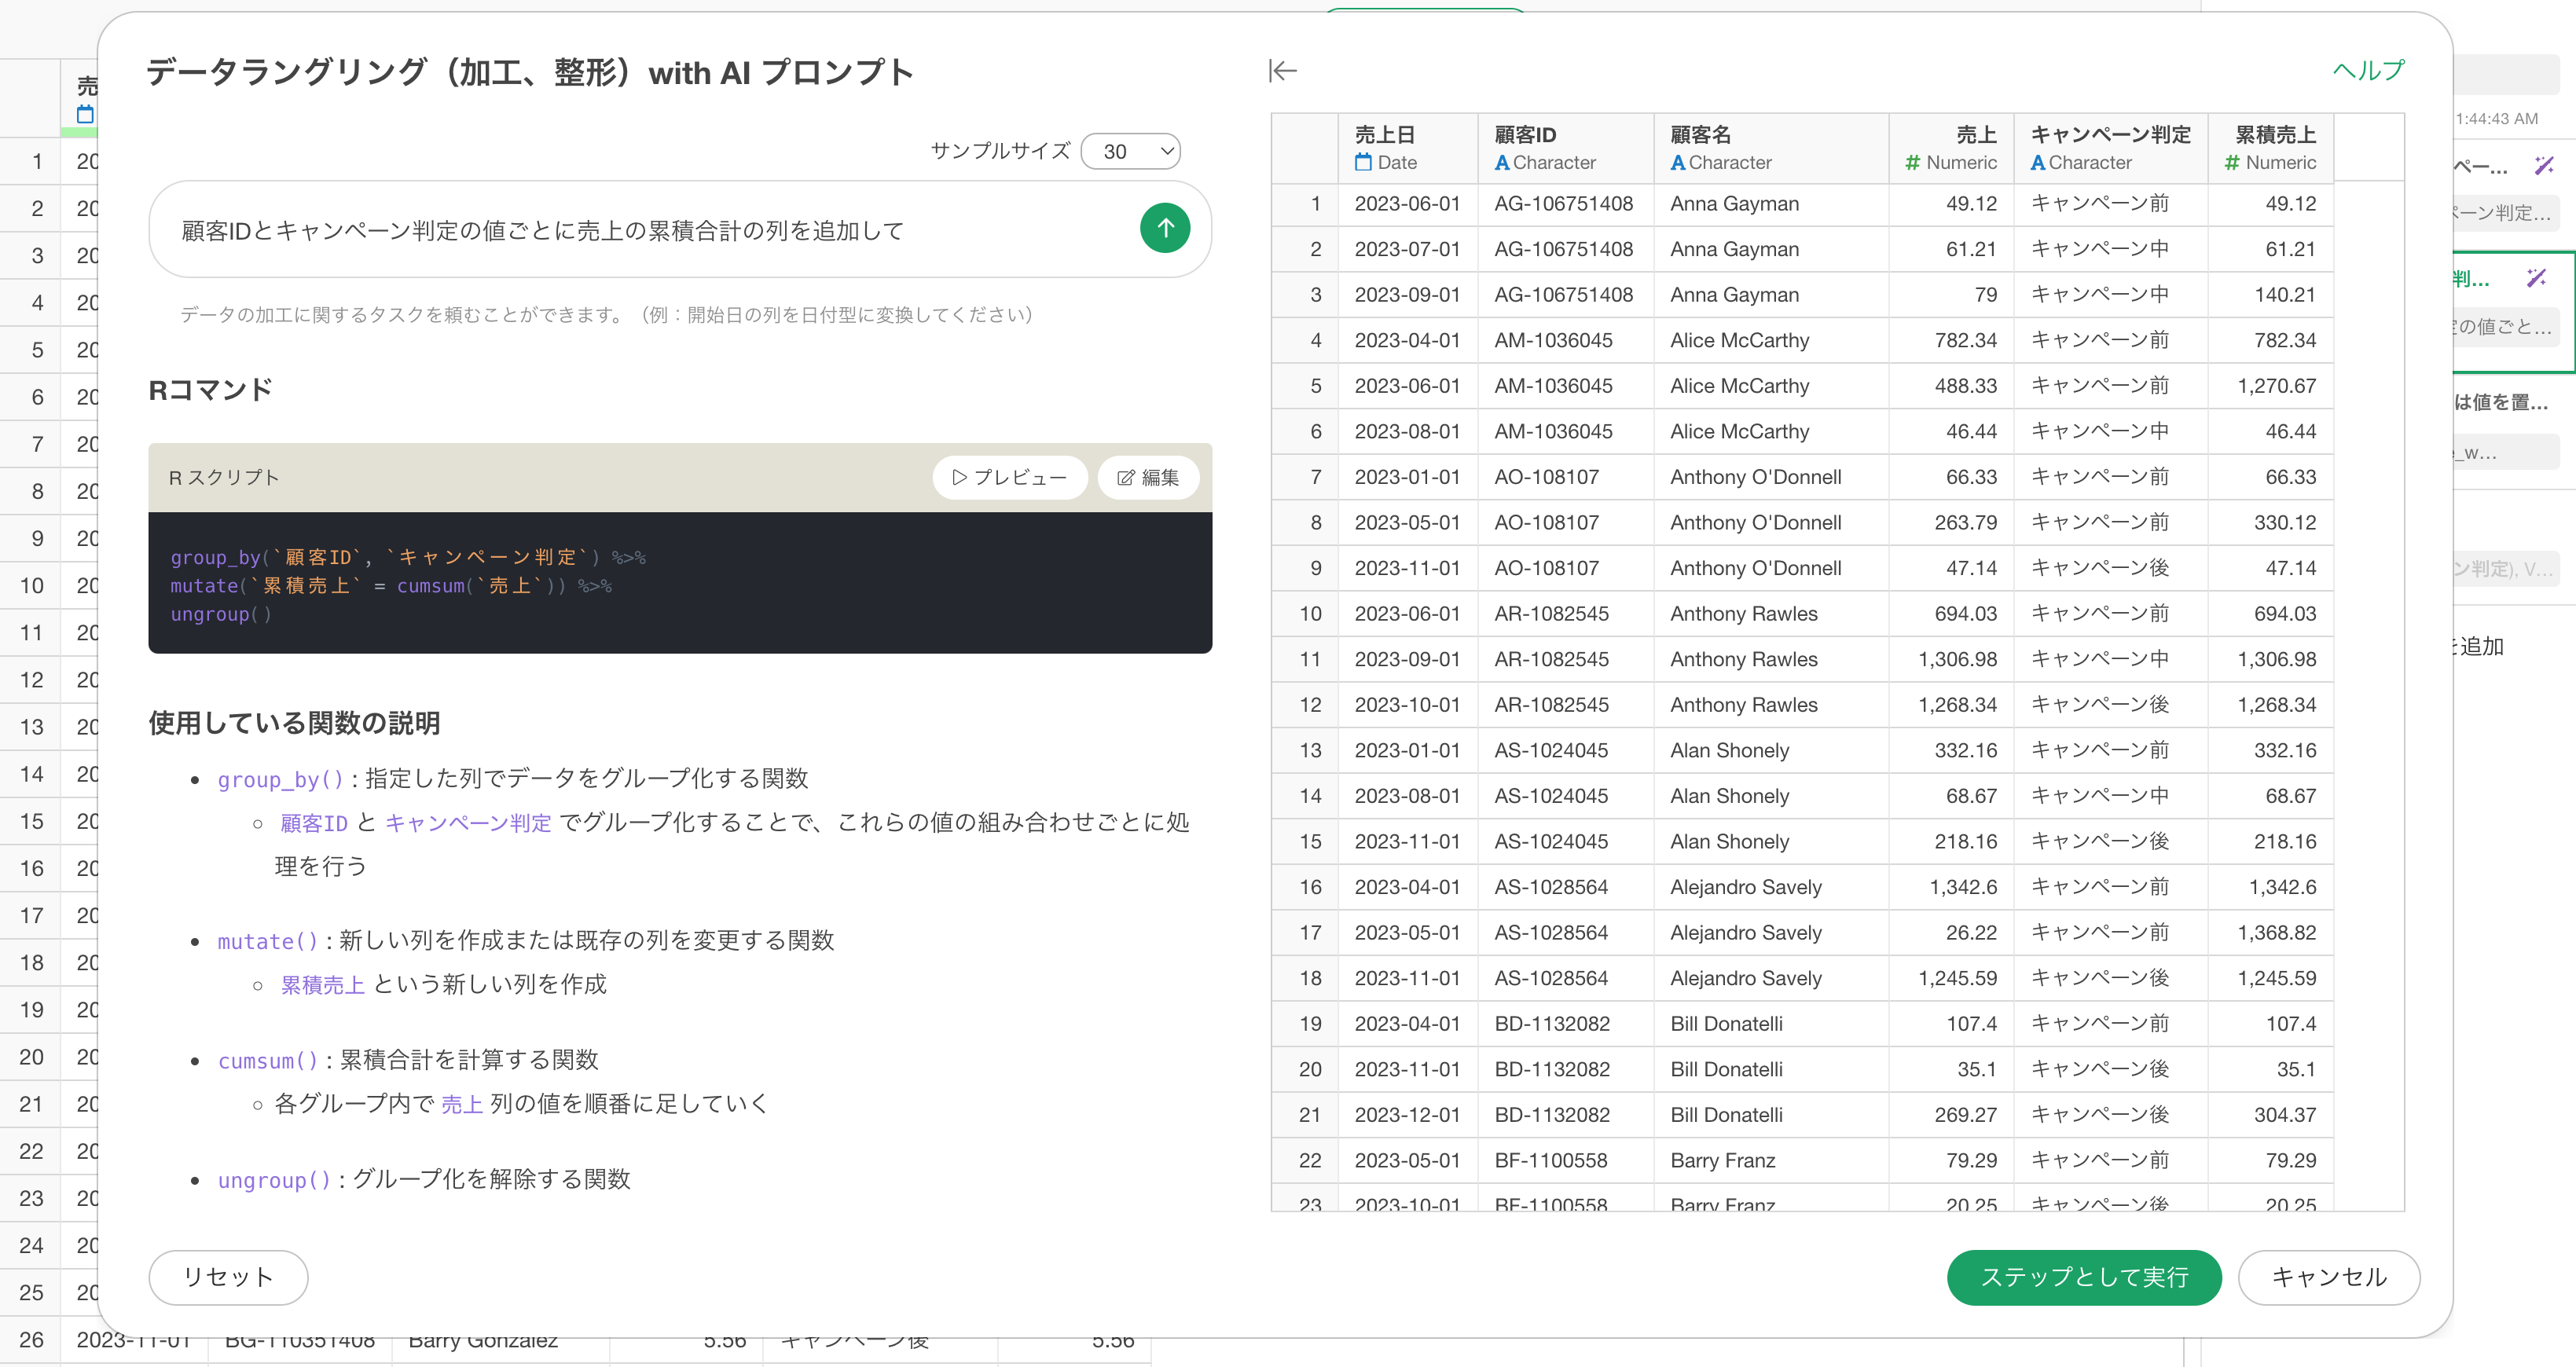
Task: Click ステップとして実行 button
Action: (2084, 1277)
